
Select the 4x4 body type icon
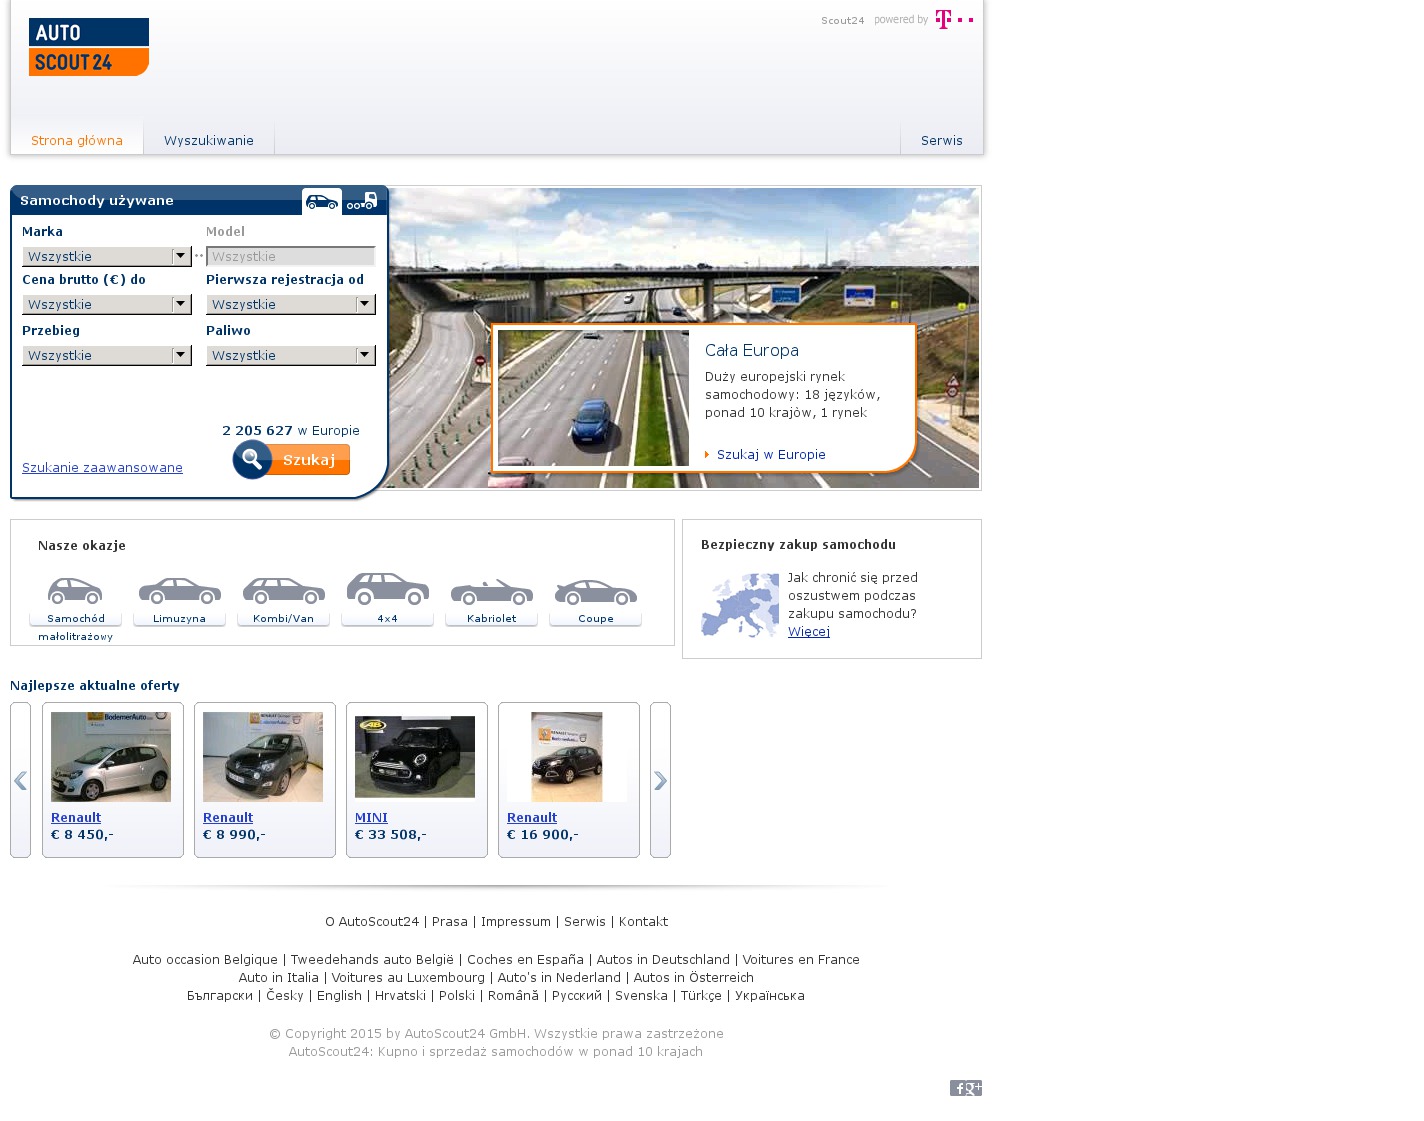pos(388,590)
